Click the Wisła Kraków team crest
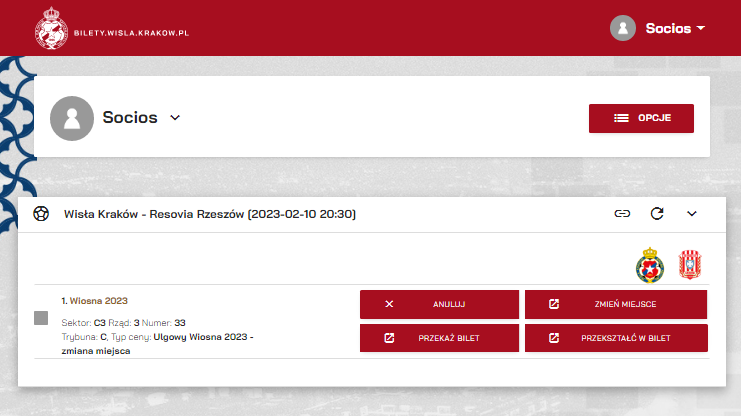741x416 pixels. pyautogui.click(x=650, y=265)
